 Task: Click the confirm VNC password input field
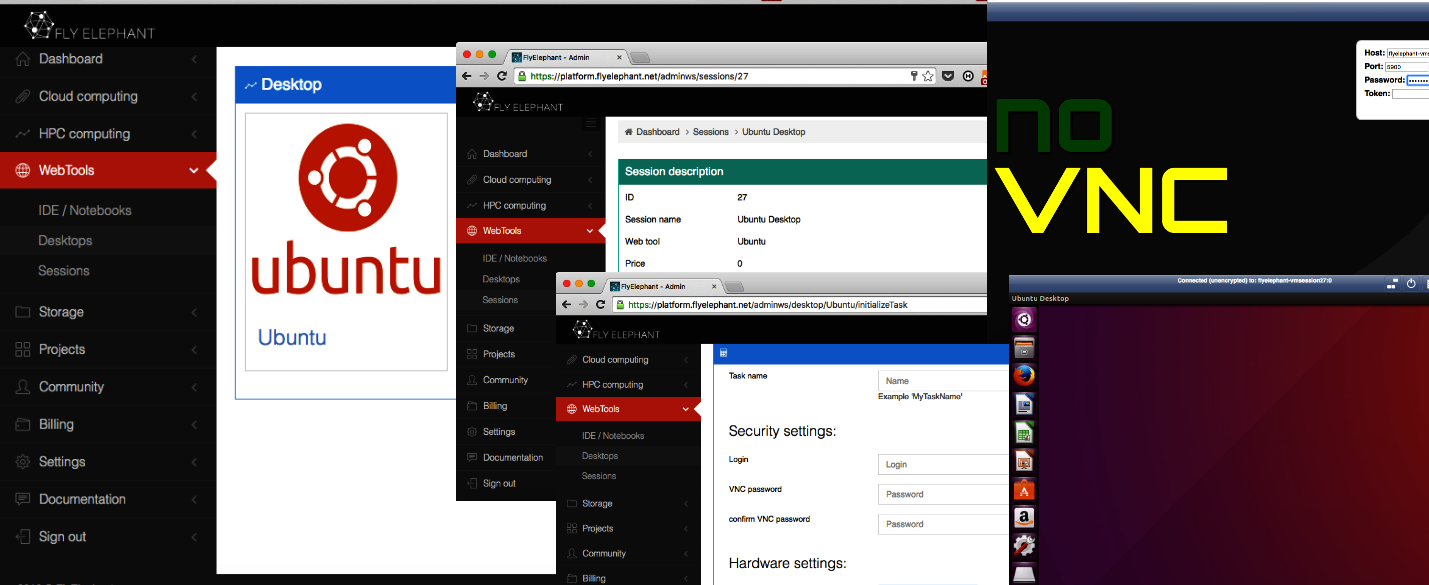click(943, 524)
